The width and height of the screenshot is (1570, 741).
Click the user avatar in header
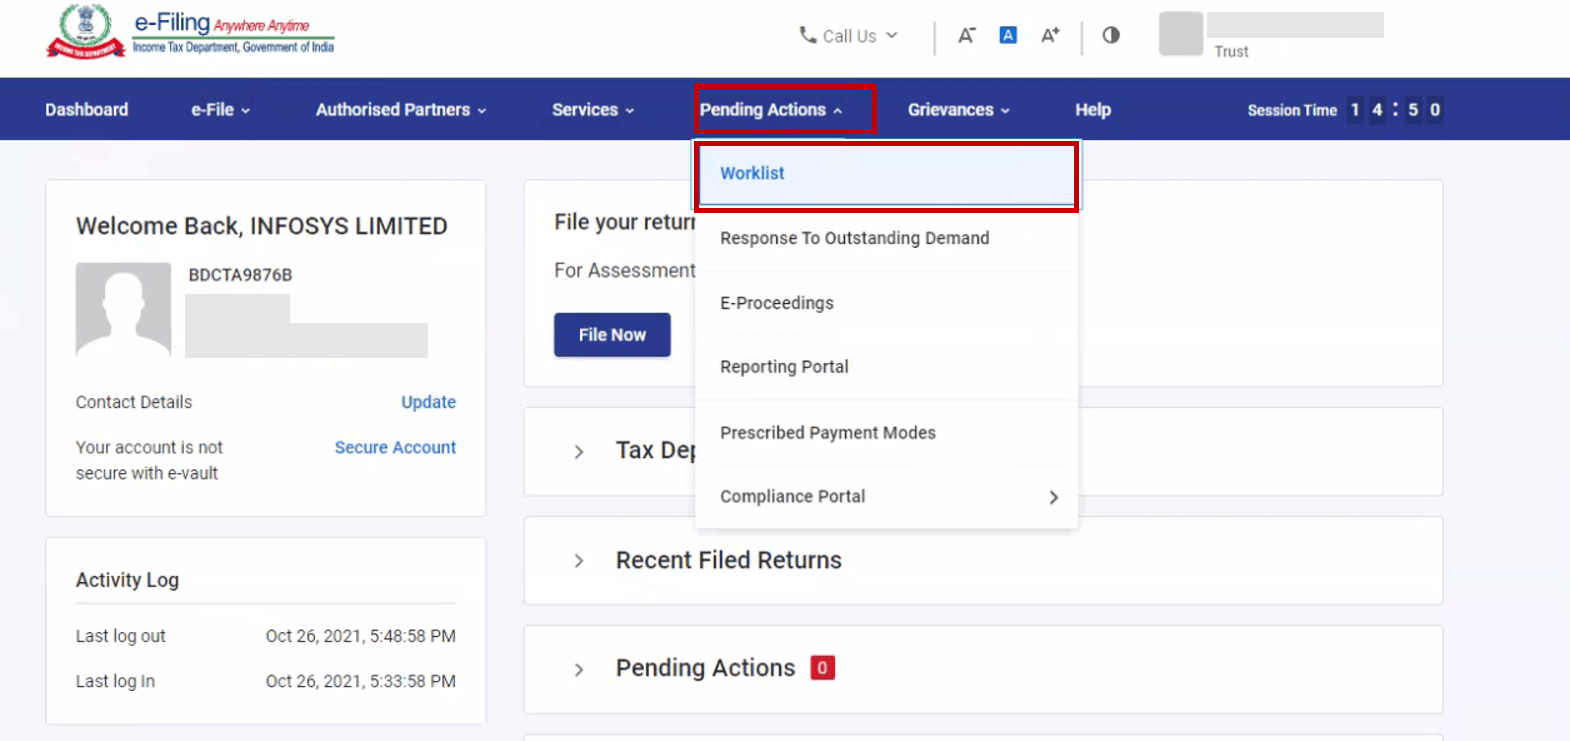(1180, 34)
